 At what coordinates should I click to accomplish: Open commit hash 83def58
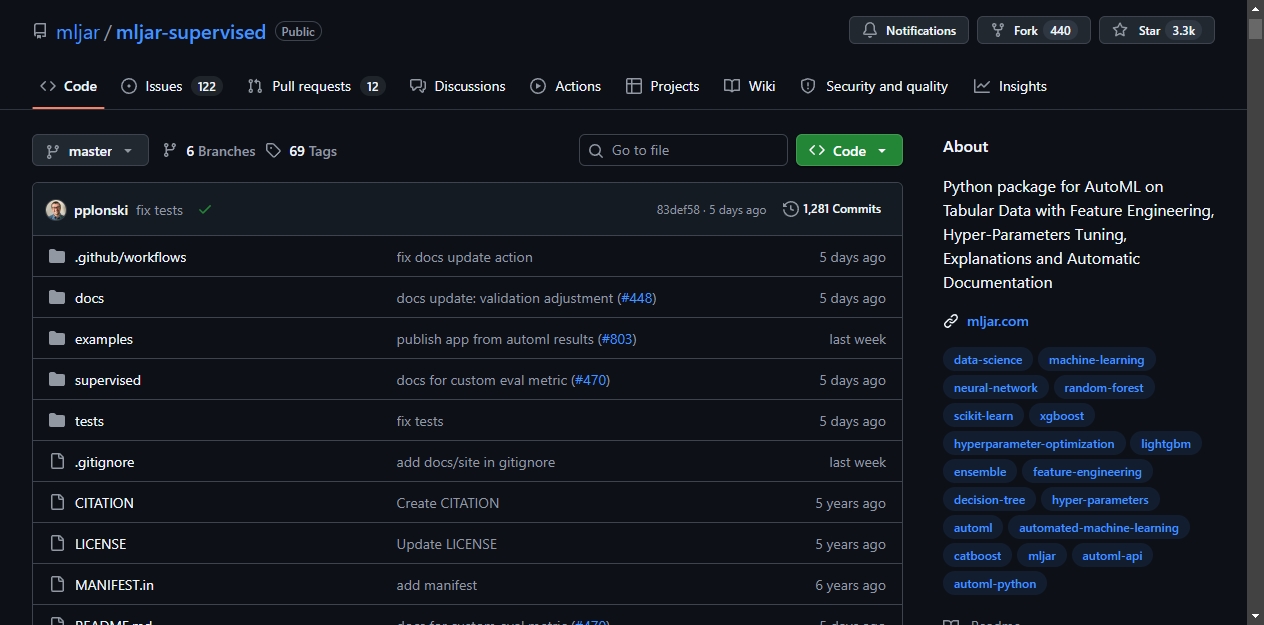(678, 210)
